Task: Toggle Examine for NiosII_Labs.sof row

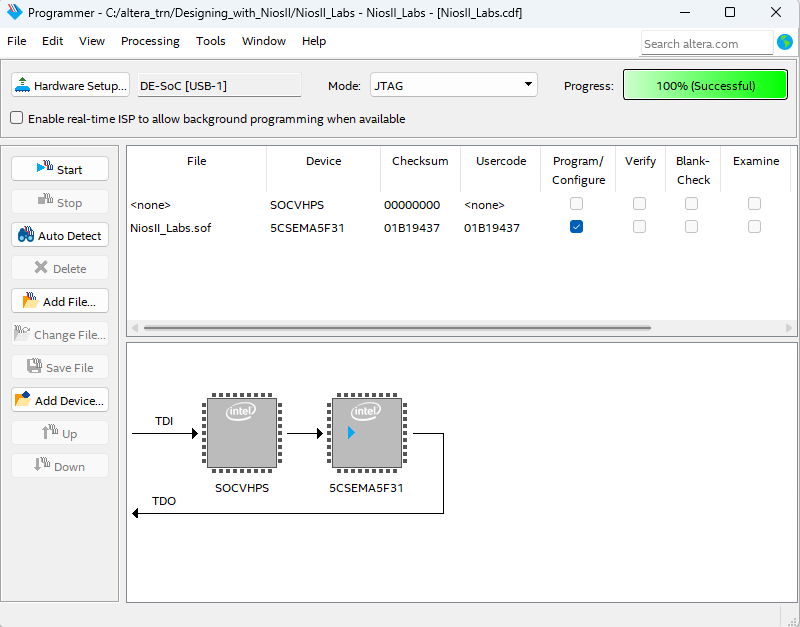Action: [x=754, y=227]
